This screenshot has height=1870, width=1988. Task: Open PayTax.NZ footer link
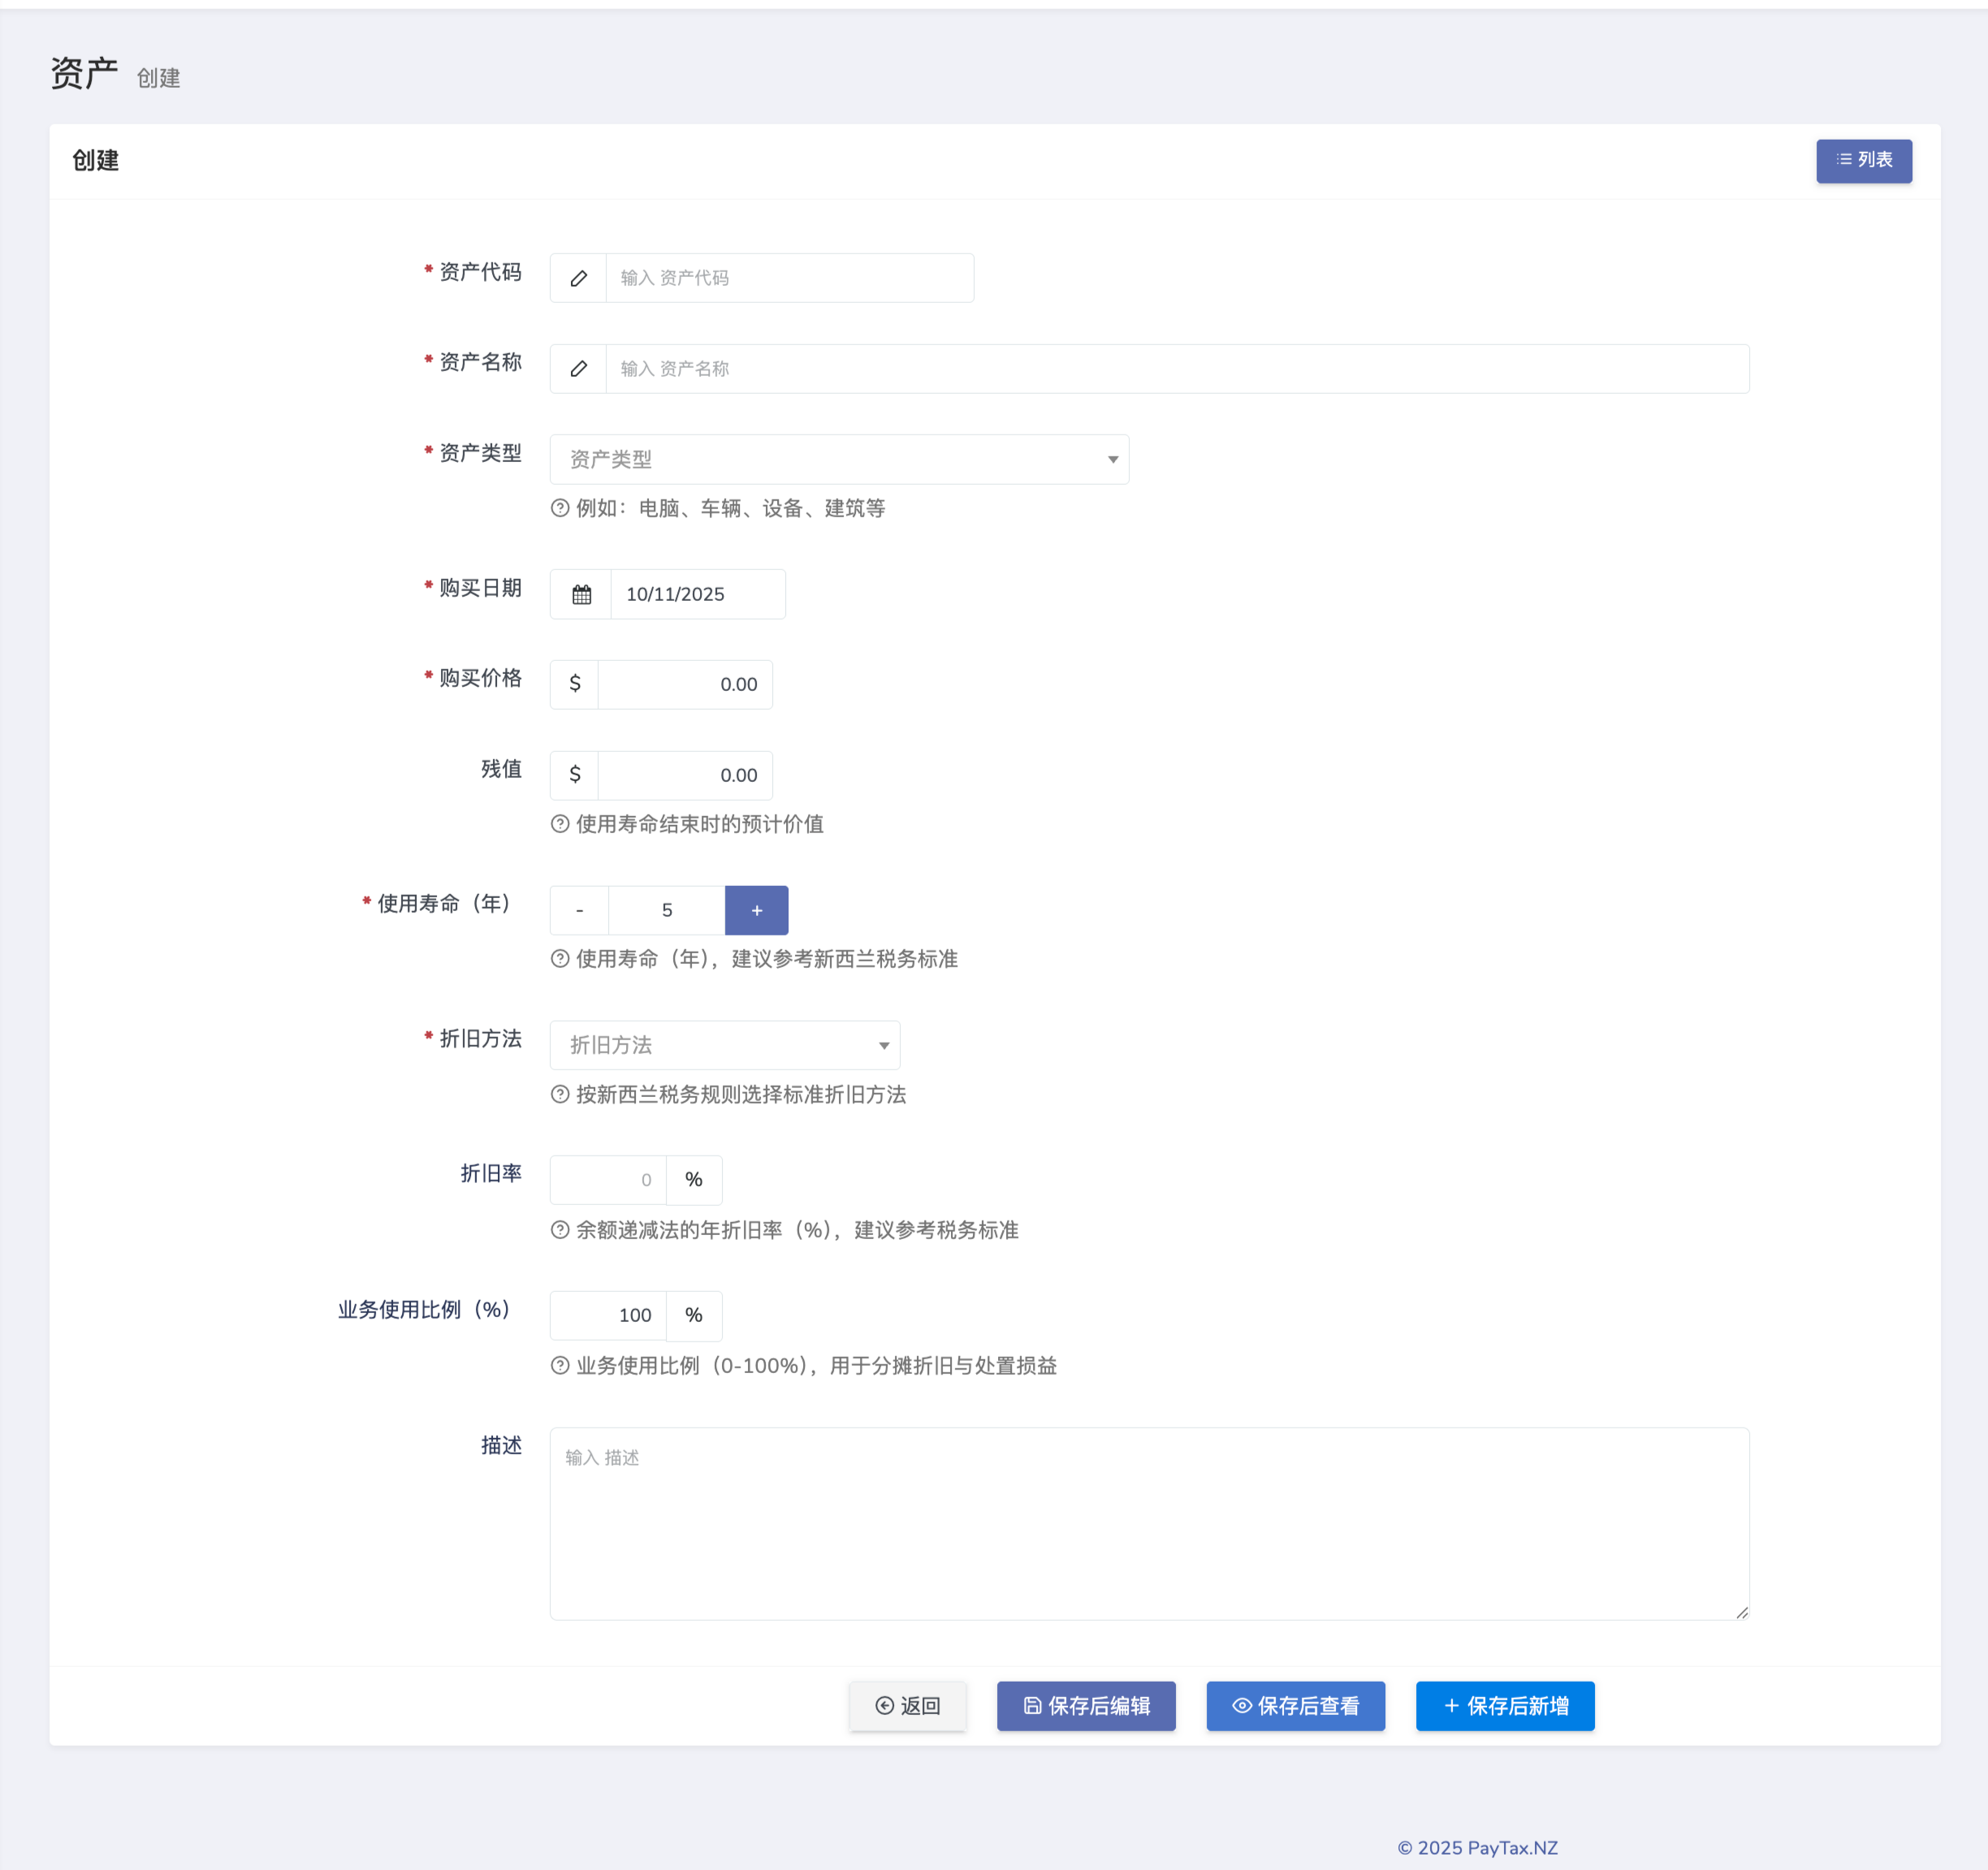(1511, 1848)
